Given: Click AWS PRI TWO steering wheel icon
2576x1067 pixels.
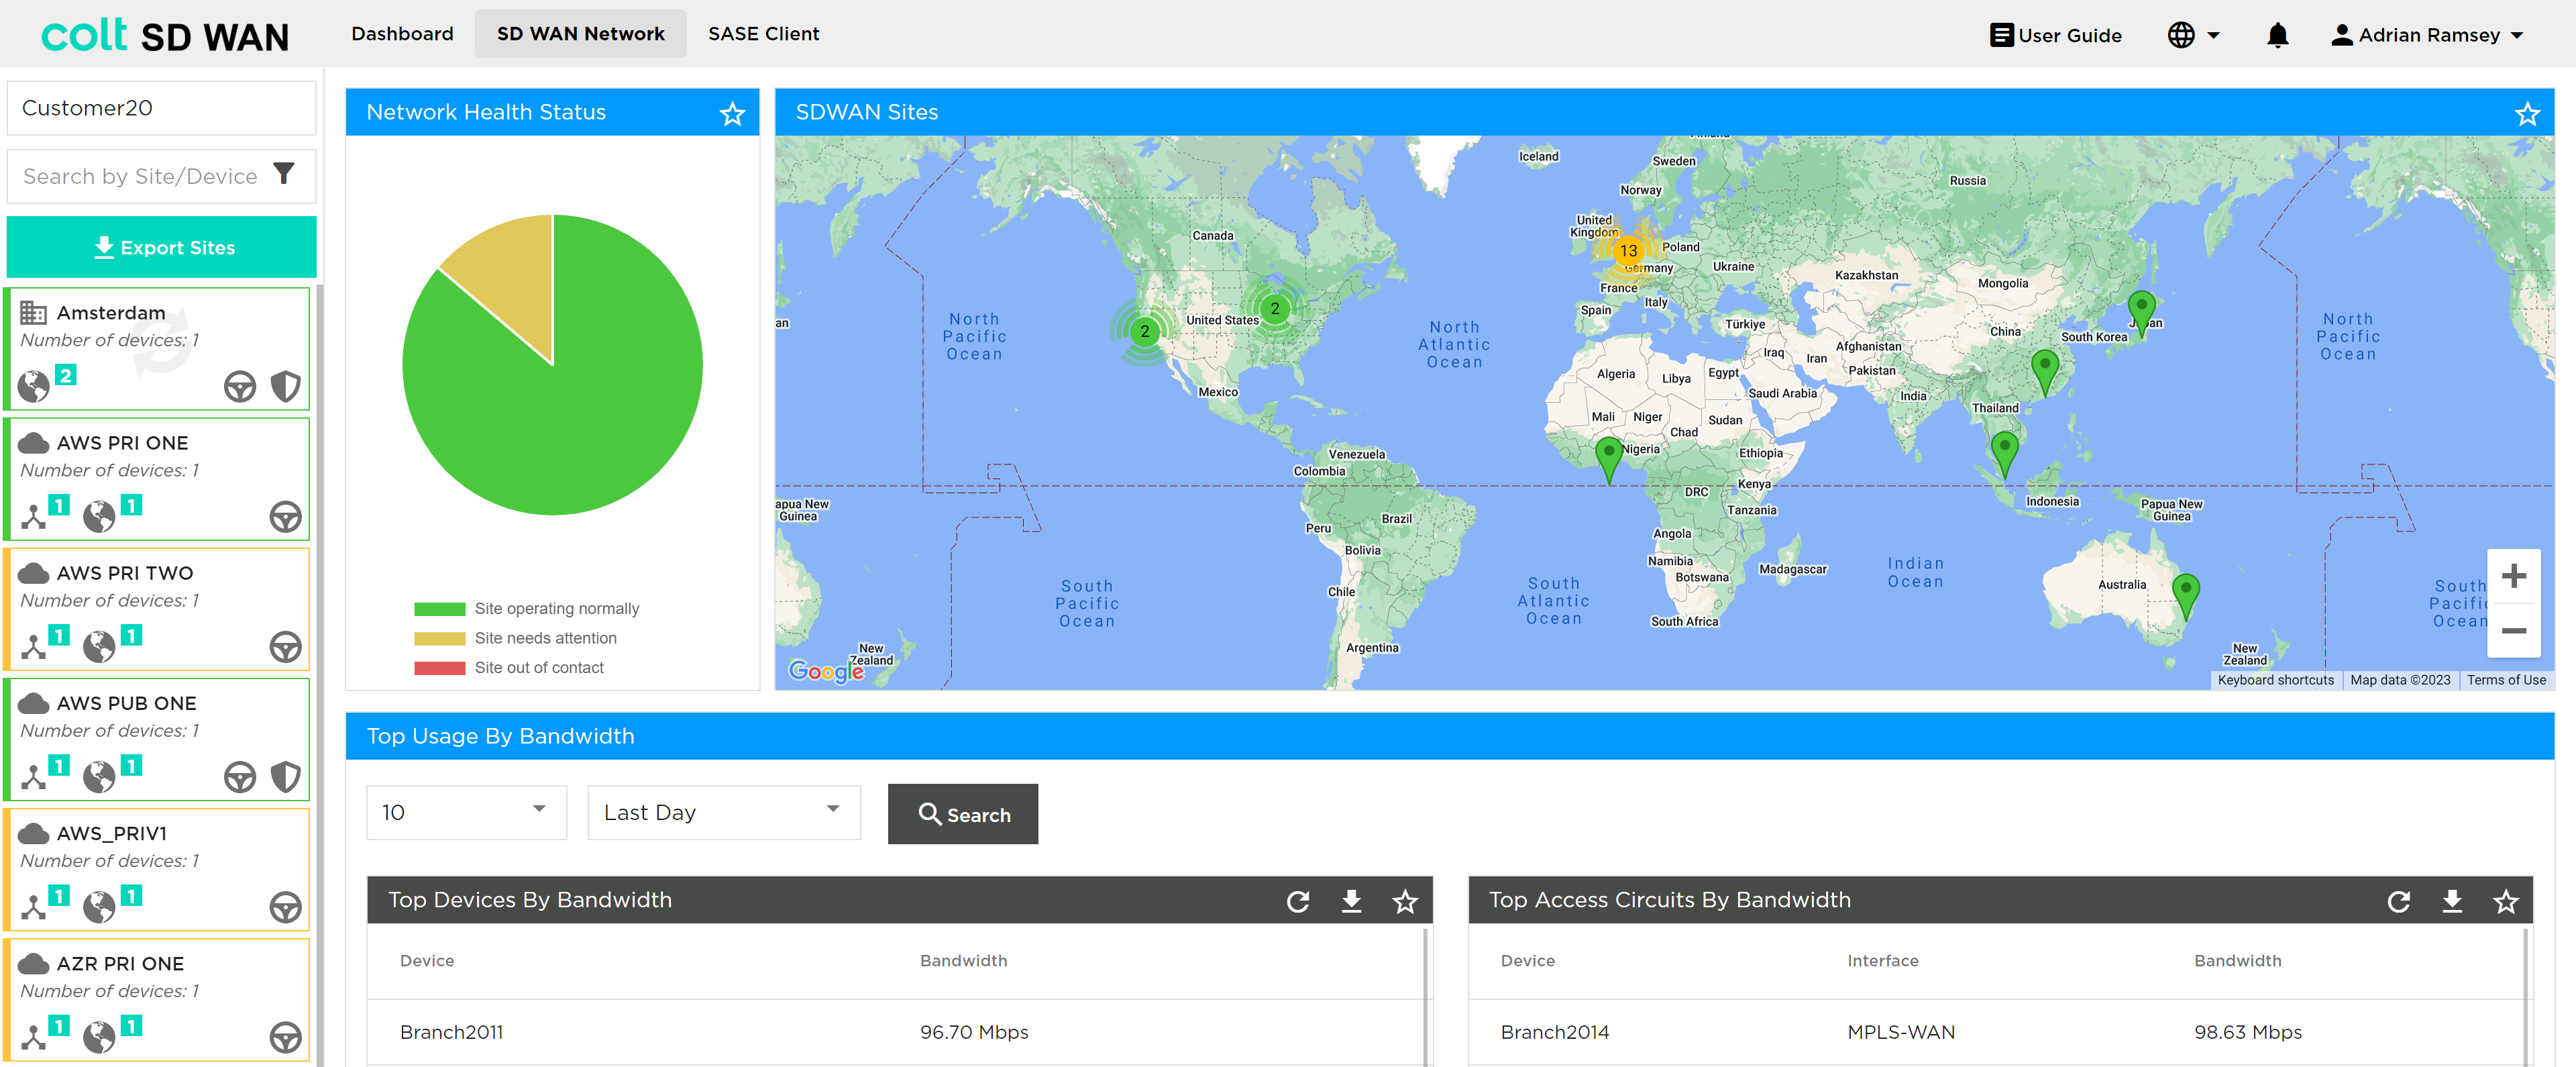Looking at the screenshot, I should tap(286, 646).
